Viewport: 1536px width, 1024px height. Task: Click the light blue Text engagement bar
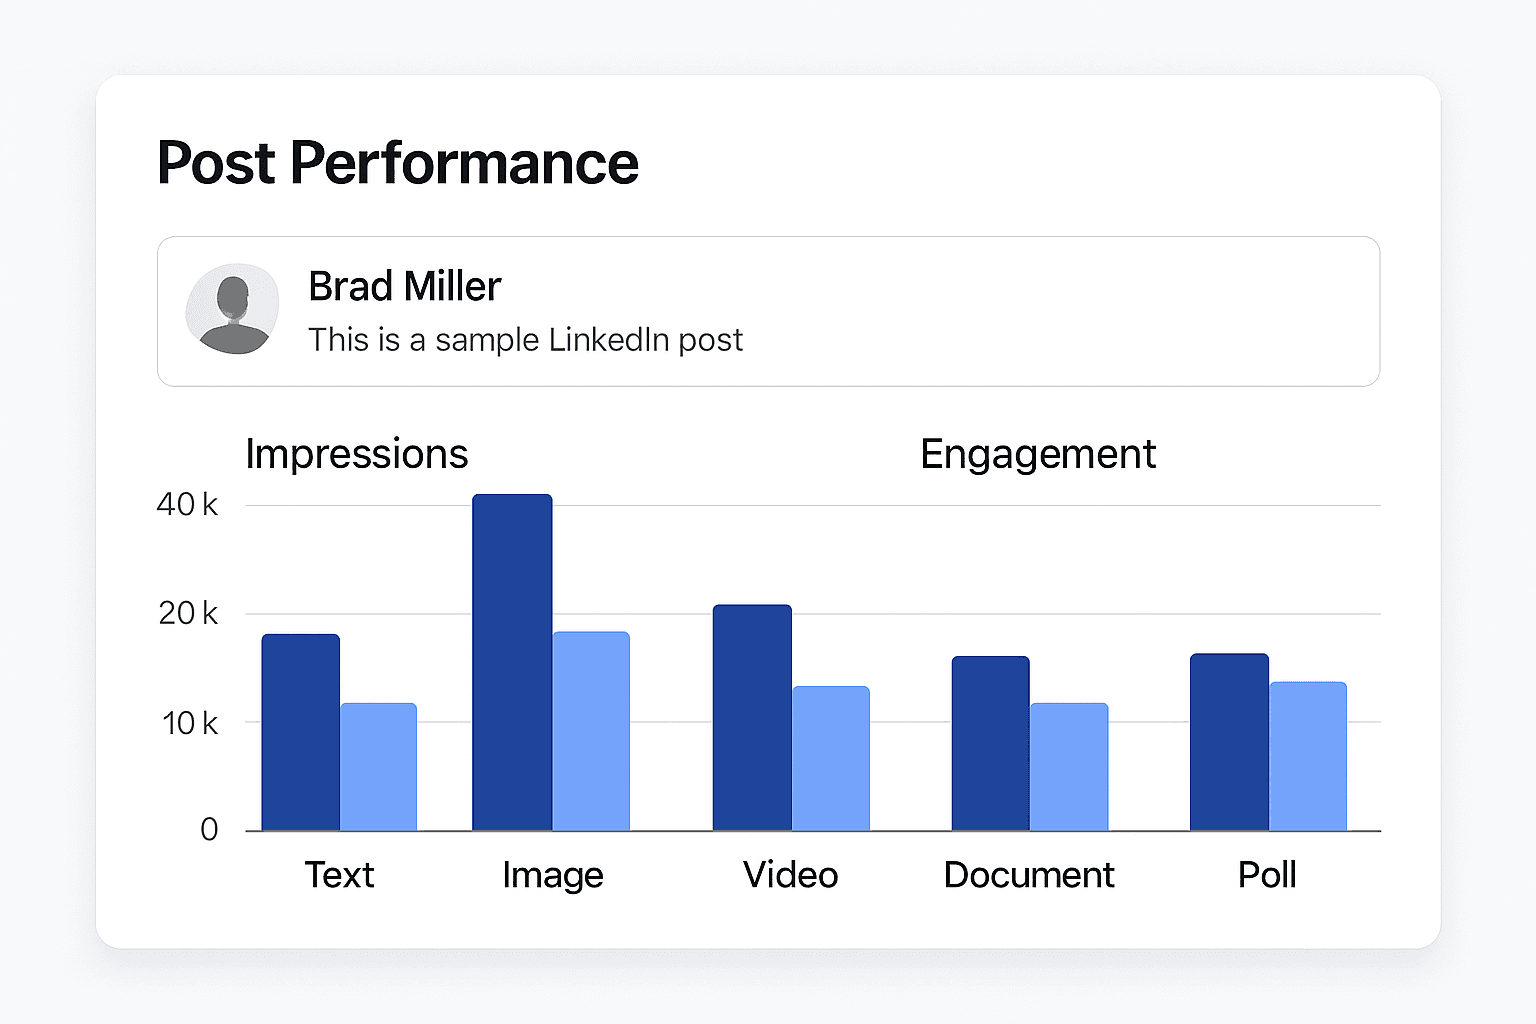coord(378,767)
